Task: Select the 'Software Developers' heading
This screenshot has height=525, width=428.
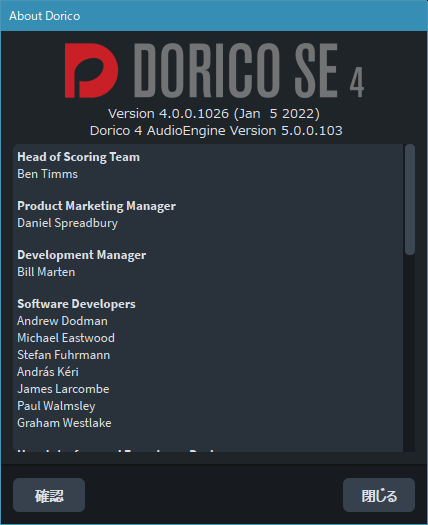Action: coord(76,304)
